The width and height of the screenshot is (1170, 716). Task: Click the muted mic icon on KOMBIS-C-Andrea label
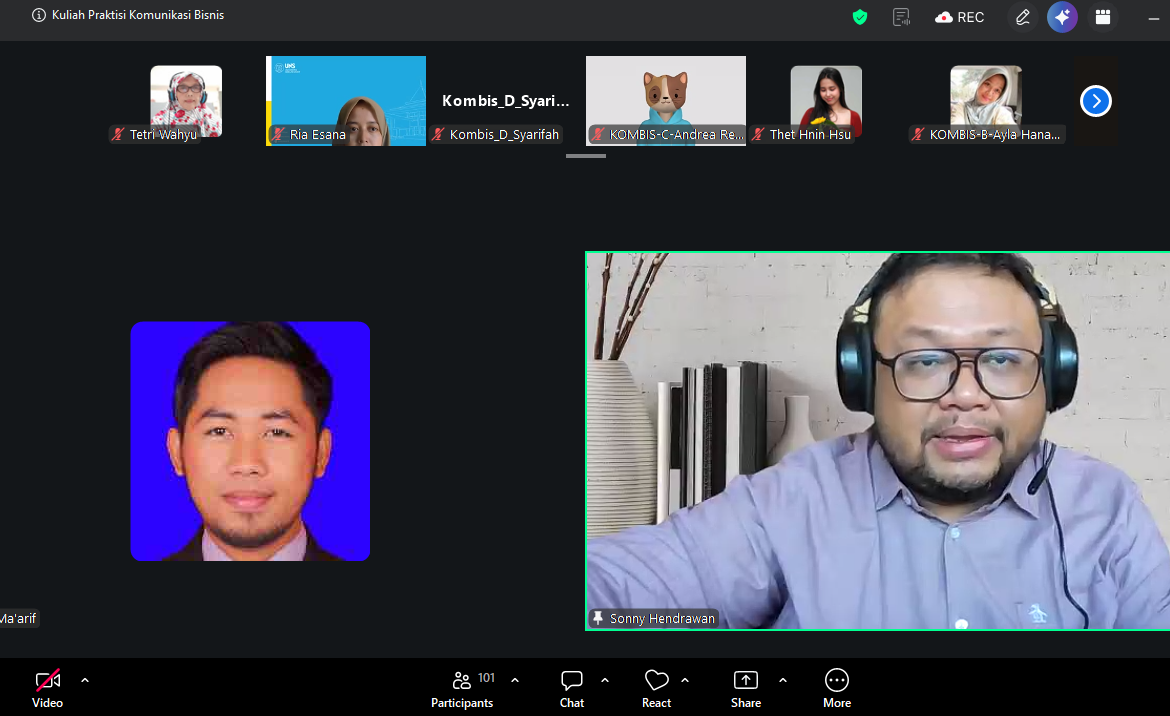point(598,134)
